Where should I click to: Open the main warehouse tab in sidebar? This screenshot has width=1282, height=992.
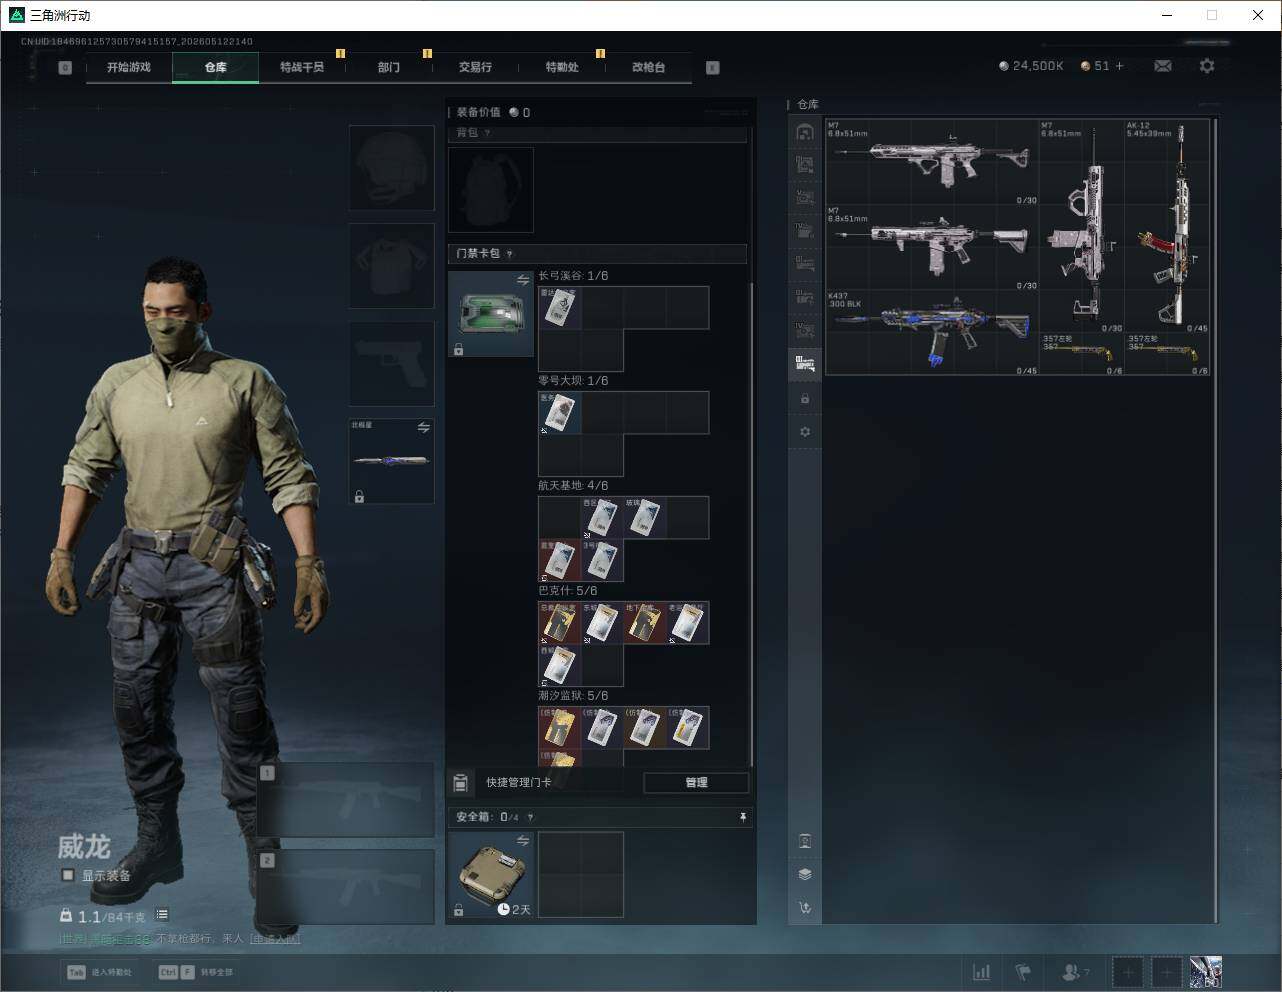[805, 133]
